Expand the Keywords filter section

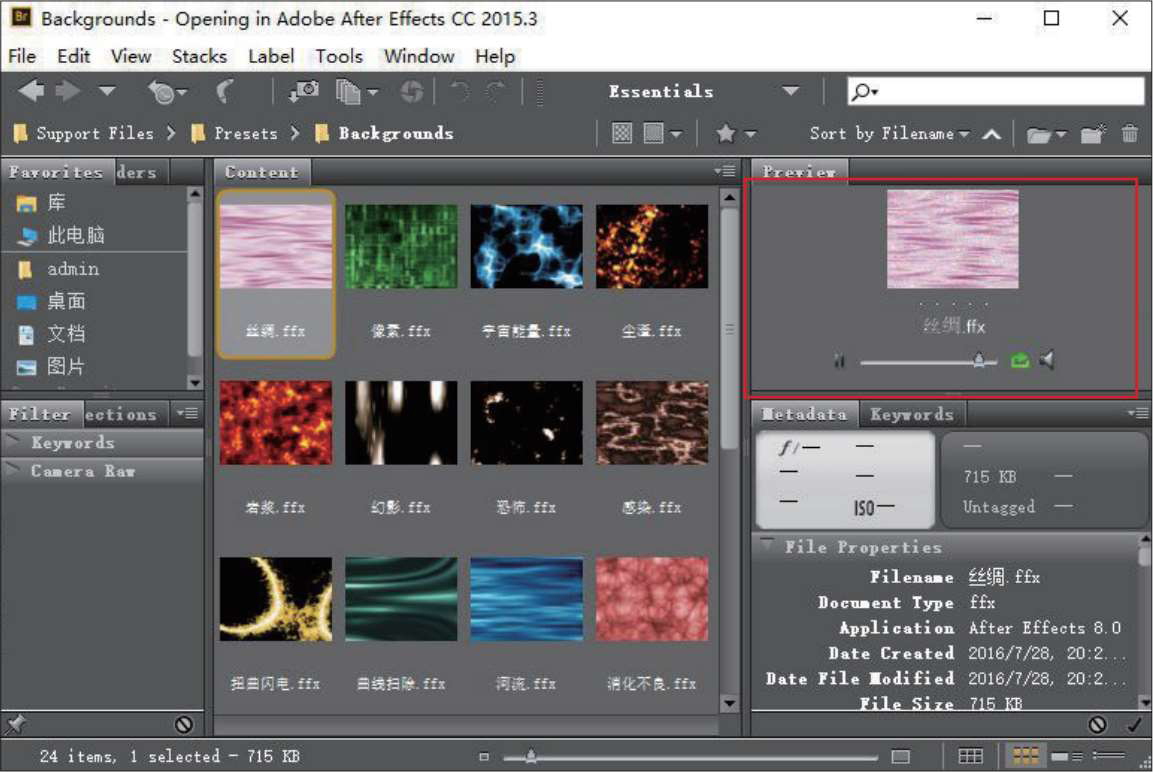72,443
